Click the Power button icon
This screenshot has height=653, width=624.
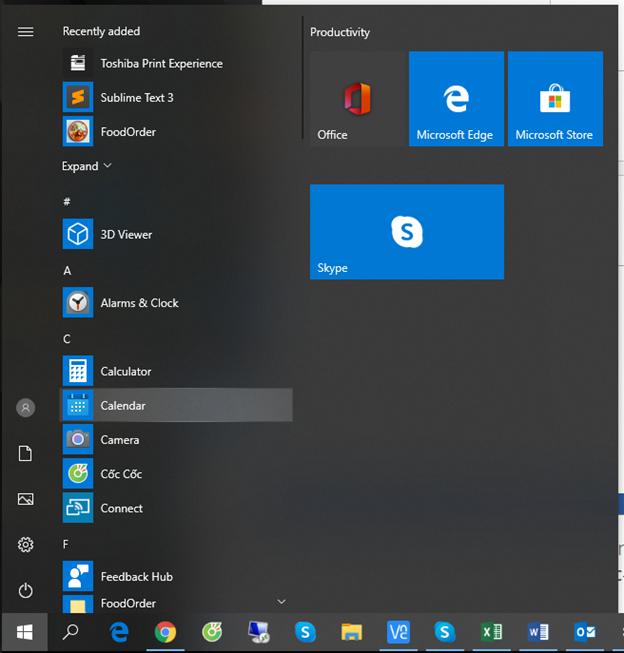(x=25, y=591)
